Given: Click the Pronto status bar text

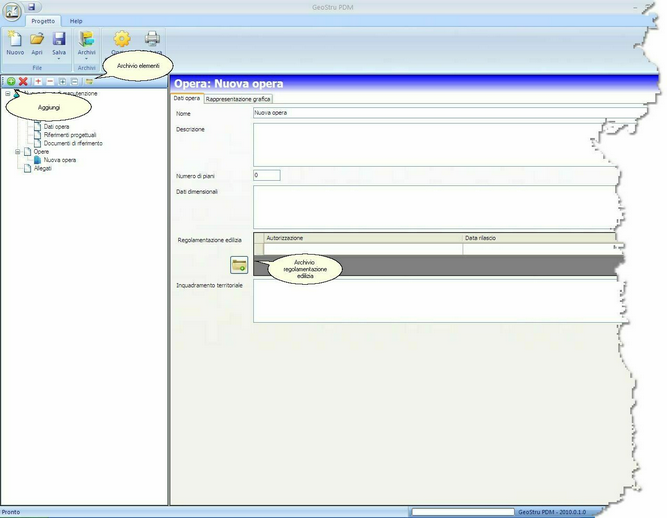Looking at the screenshot, I should (x=11, y=512).
